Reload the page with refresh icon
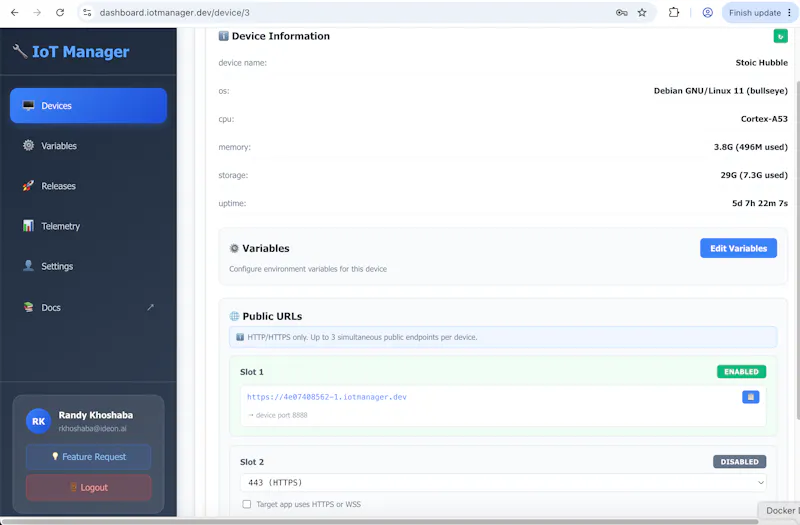This screenshot has width=800, height=525. coord(60,13)
